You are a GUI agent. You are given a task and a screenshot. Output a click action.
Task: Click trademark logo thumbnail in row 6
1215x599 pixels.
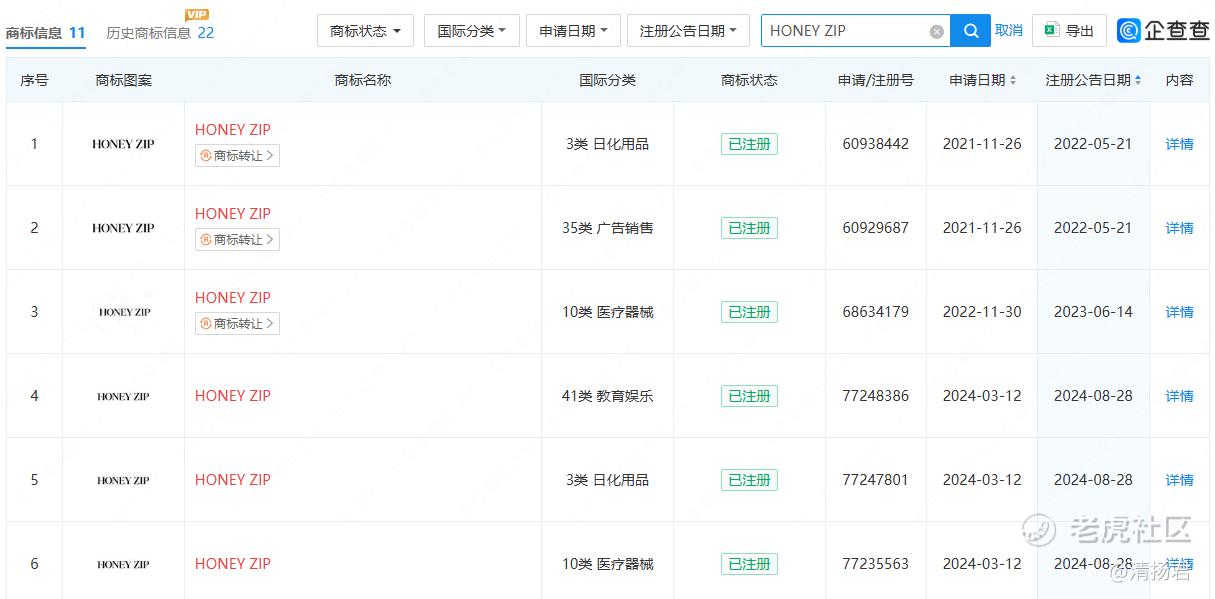pyautogui.click(x=124, y=564)
